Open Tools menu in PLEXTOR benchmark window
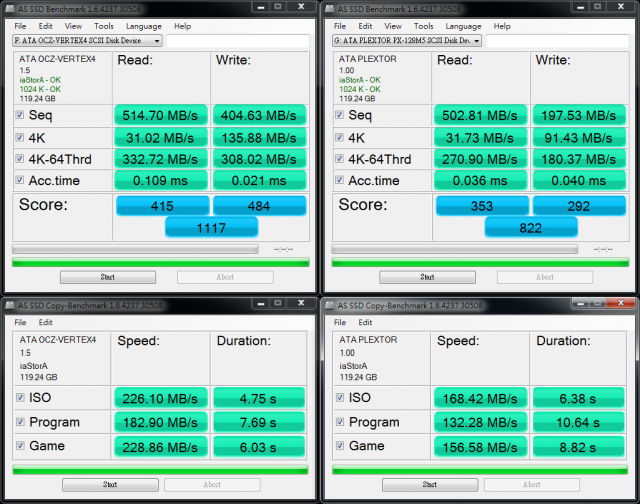Viewport: 640px width, 504px height. [x=423, y=26]
